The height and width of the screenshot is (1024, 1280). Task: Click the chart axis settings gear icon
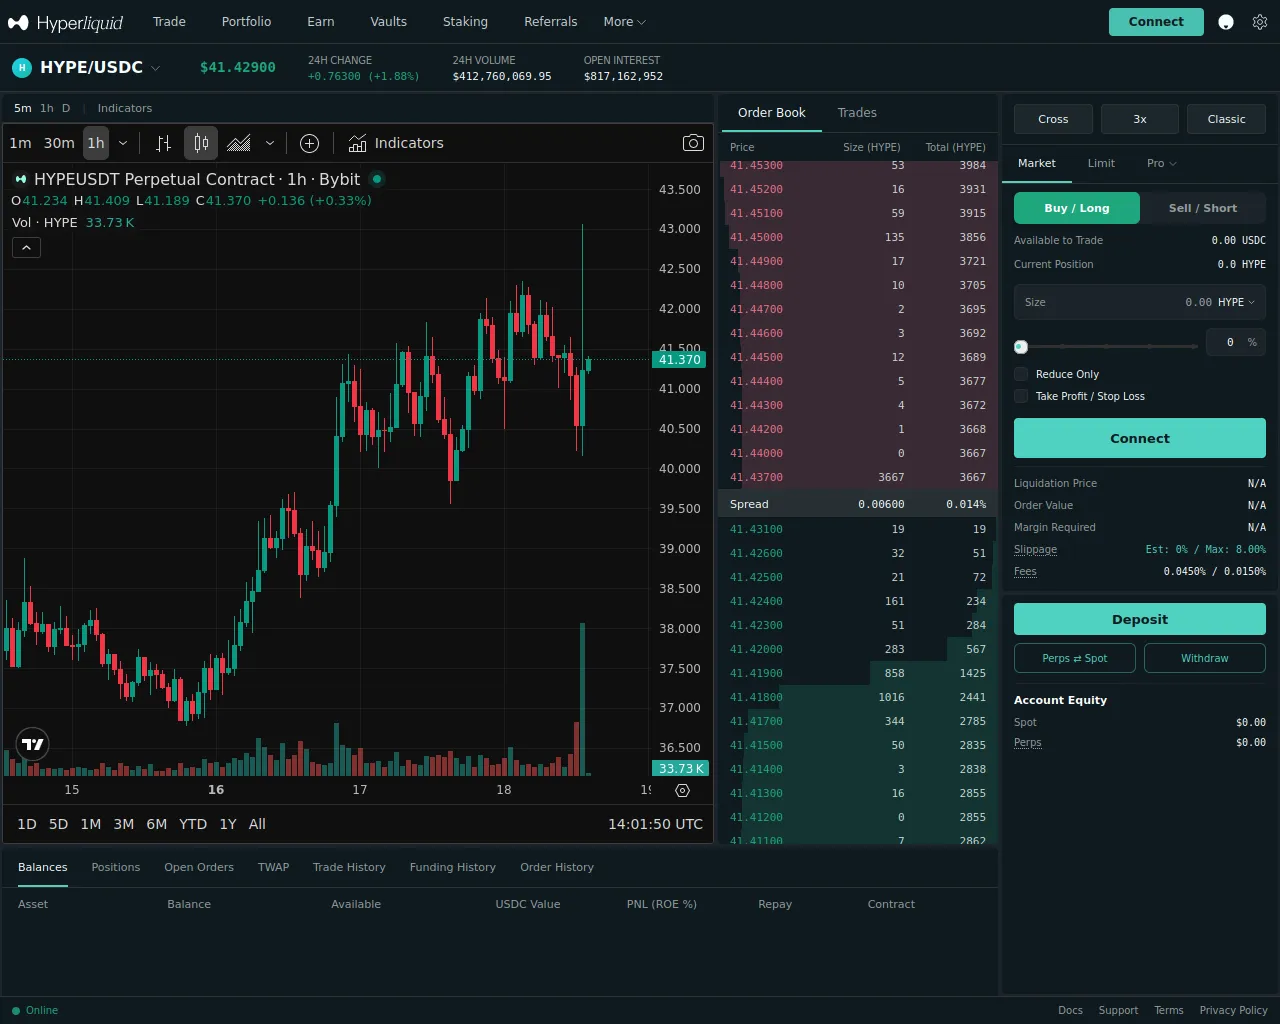(x=682, y=790)
